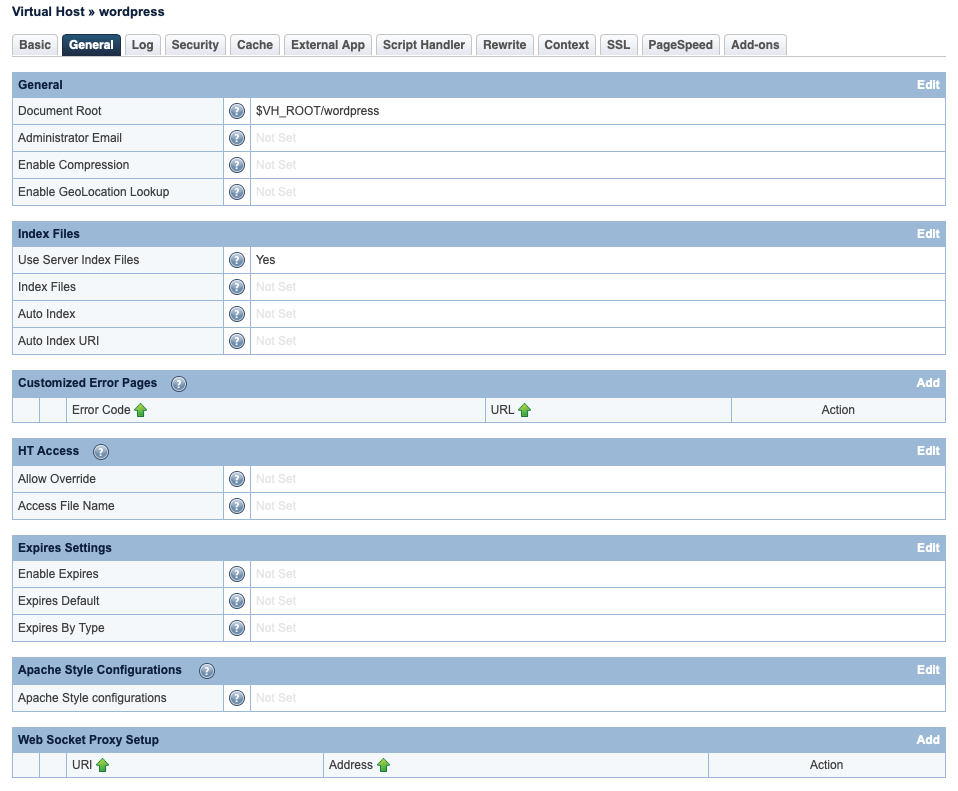Sort error pages by Error Code arrow

[x=141, y=410]
